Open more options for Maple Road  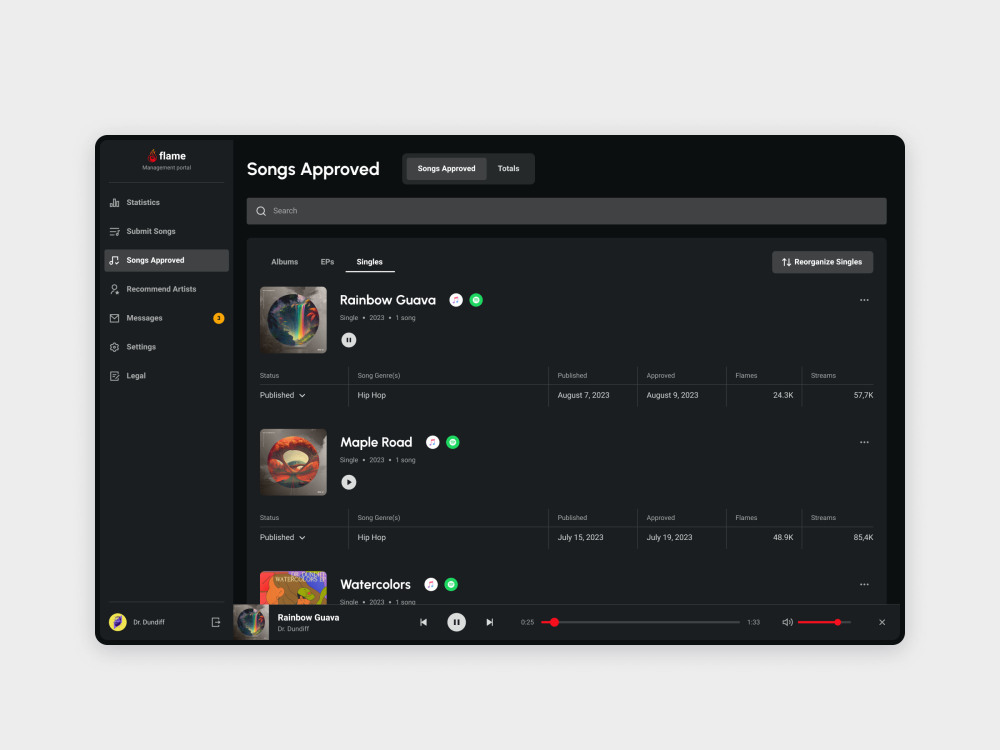(x=864, y=442)
